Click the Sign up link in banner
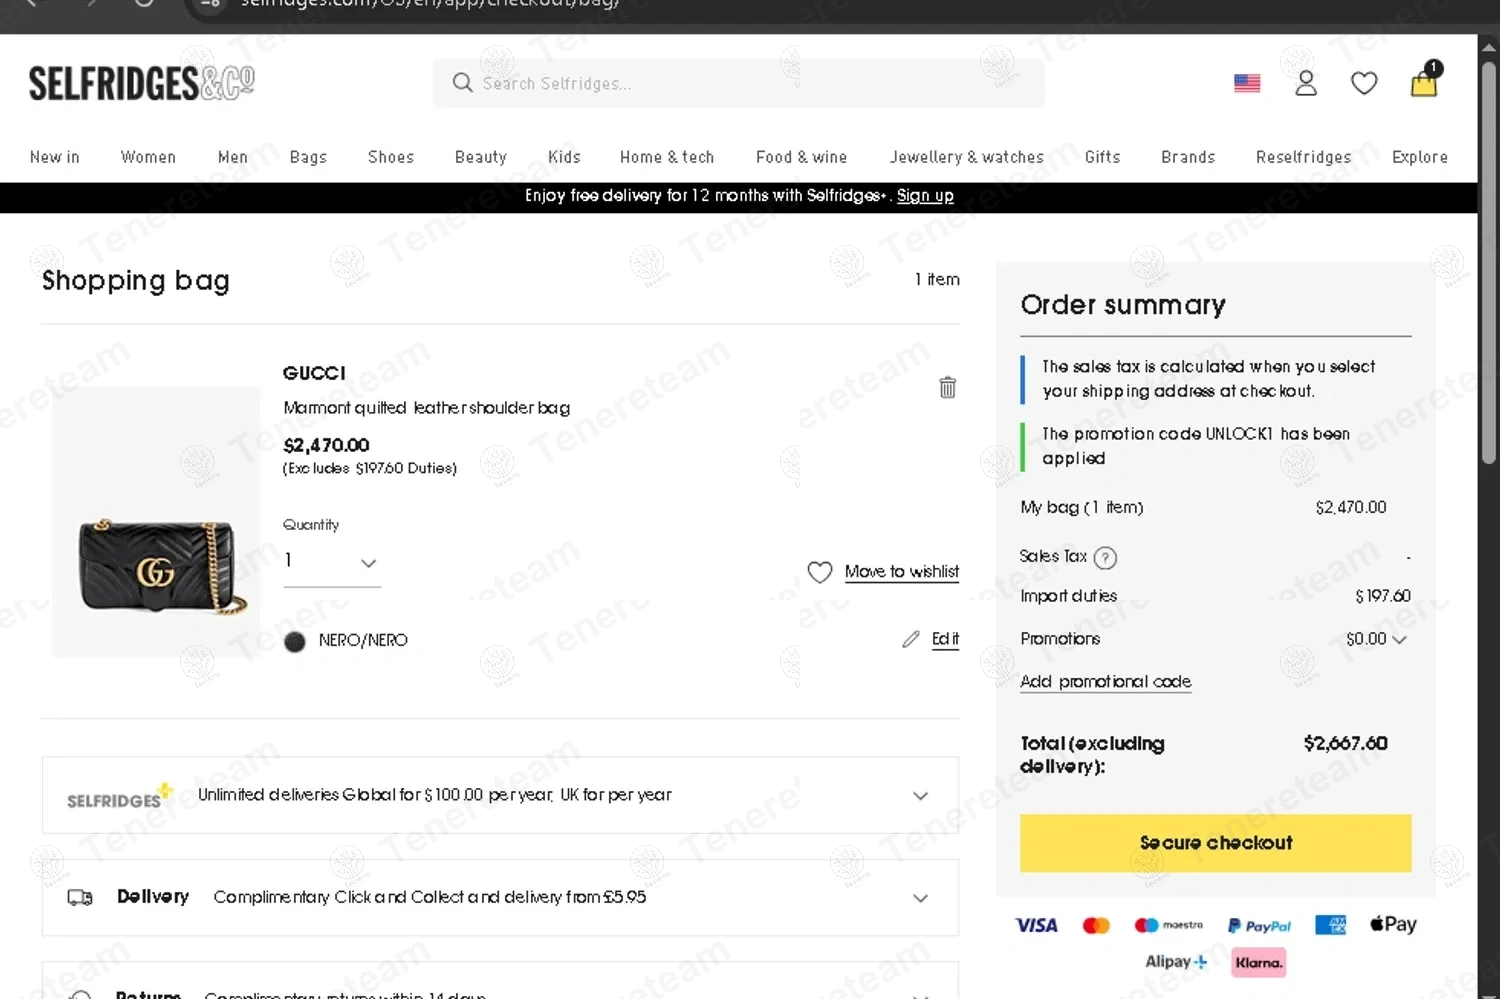This screenshot has height=999, width=1500. click(x=925, y=196)
